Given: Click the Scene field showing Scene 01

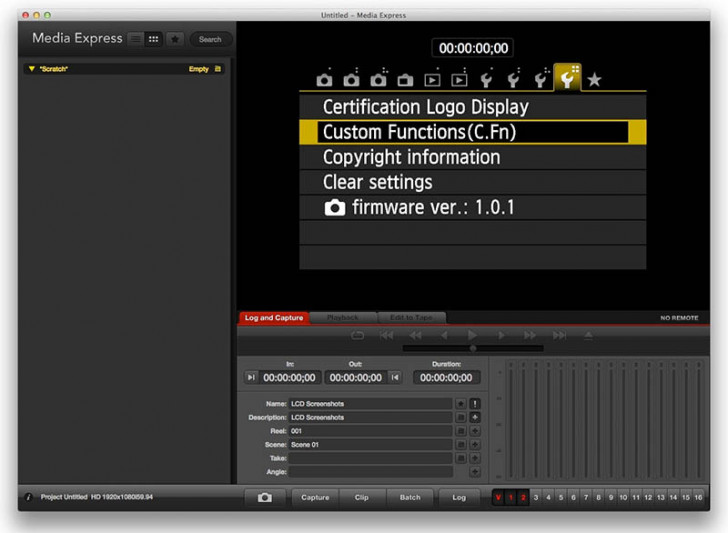Looking at the screenshot, I should (x=370, y=444).
